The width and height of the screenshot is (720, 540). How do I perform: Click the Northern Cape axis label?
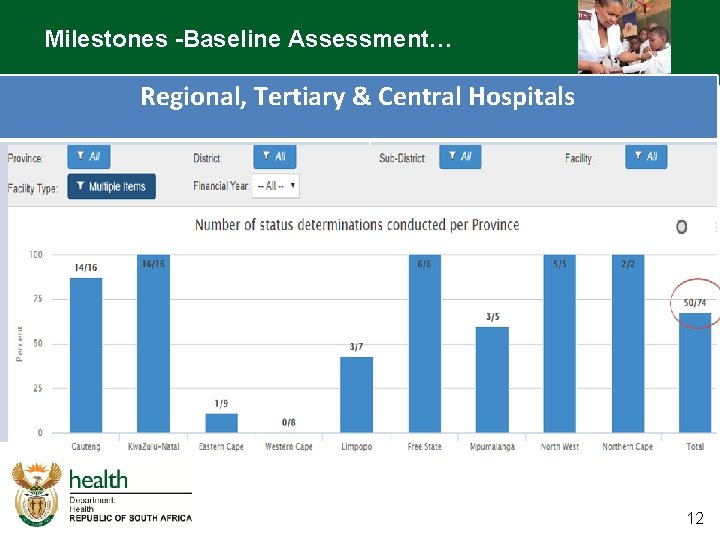(628, 446)
